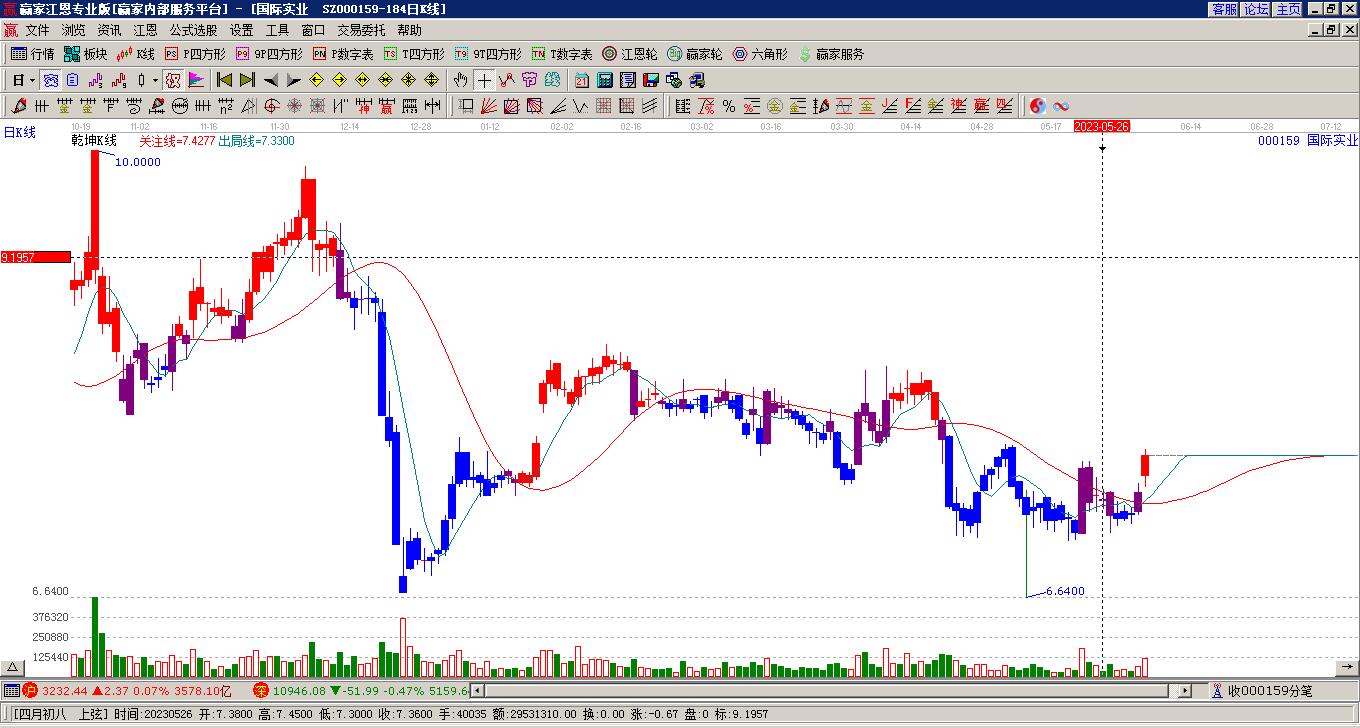Image resolution: width=1360 pixels, height=728 pixels.
Task: Switch to the K线 chart button
Action: click(x=136, y=54)
